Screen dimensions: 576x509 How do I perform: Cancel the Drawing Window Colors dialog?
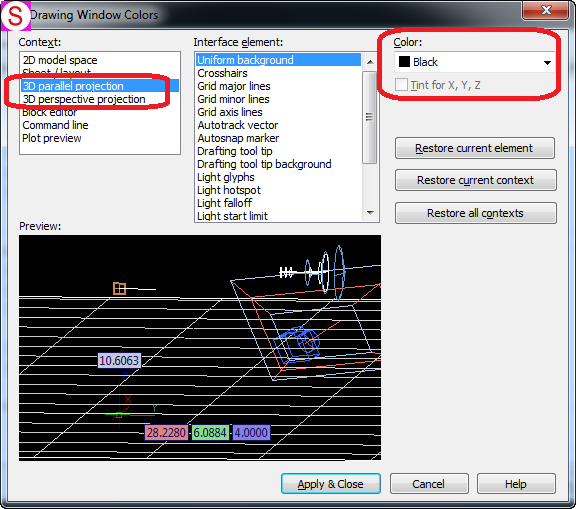coord(429,484)
